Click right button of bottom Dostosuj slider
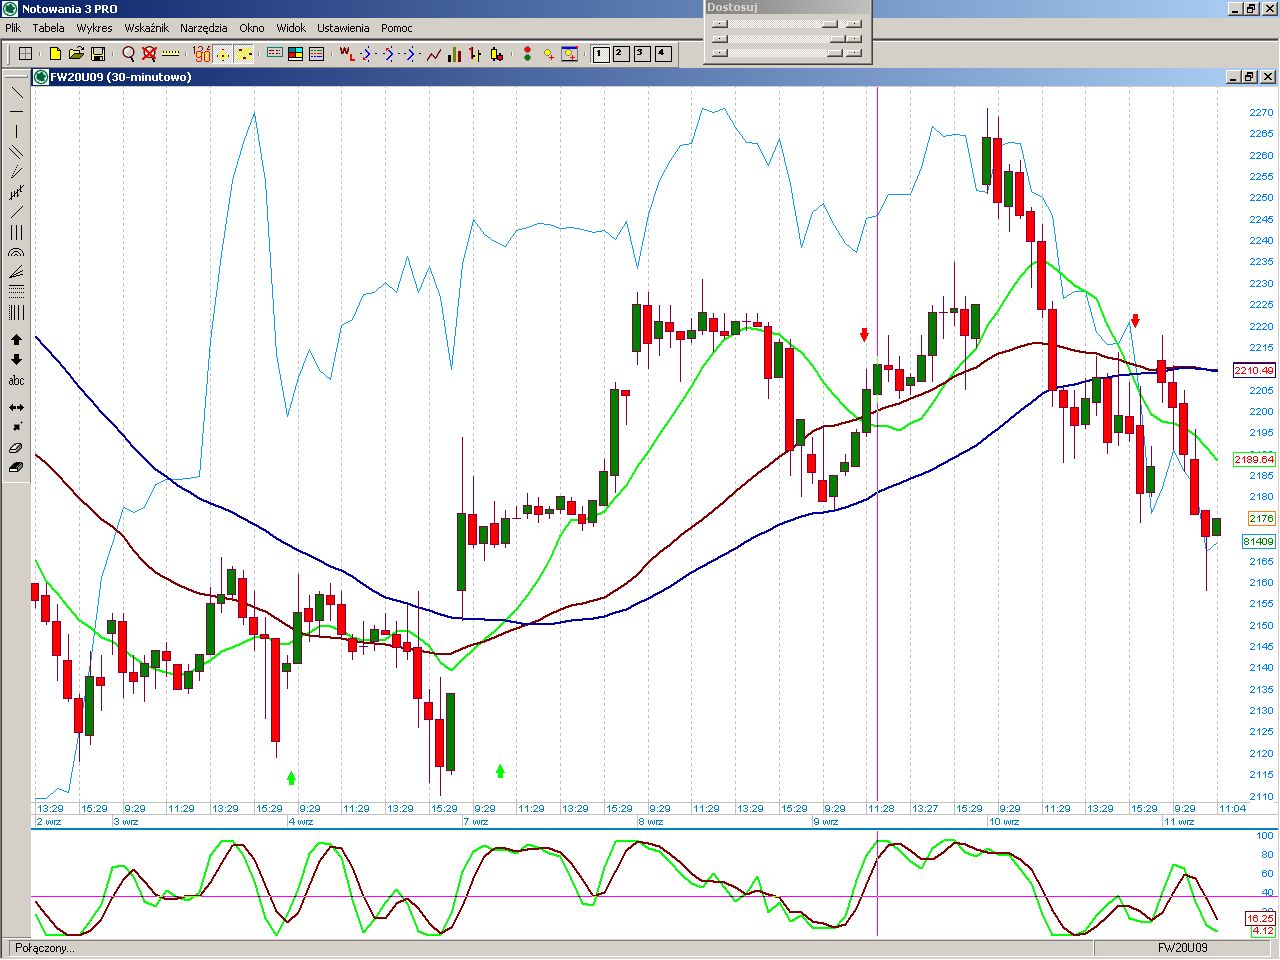Viewport: 1280px width, 960px height. [853, 53]
